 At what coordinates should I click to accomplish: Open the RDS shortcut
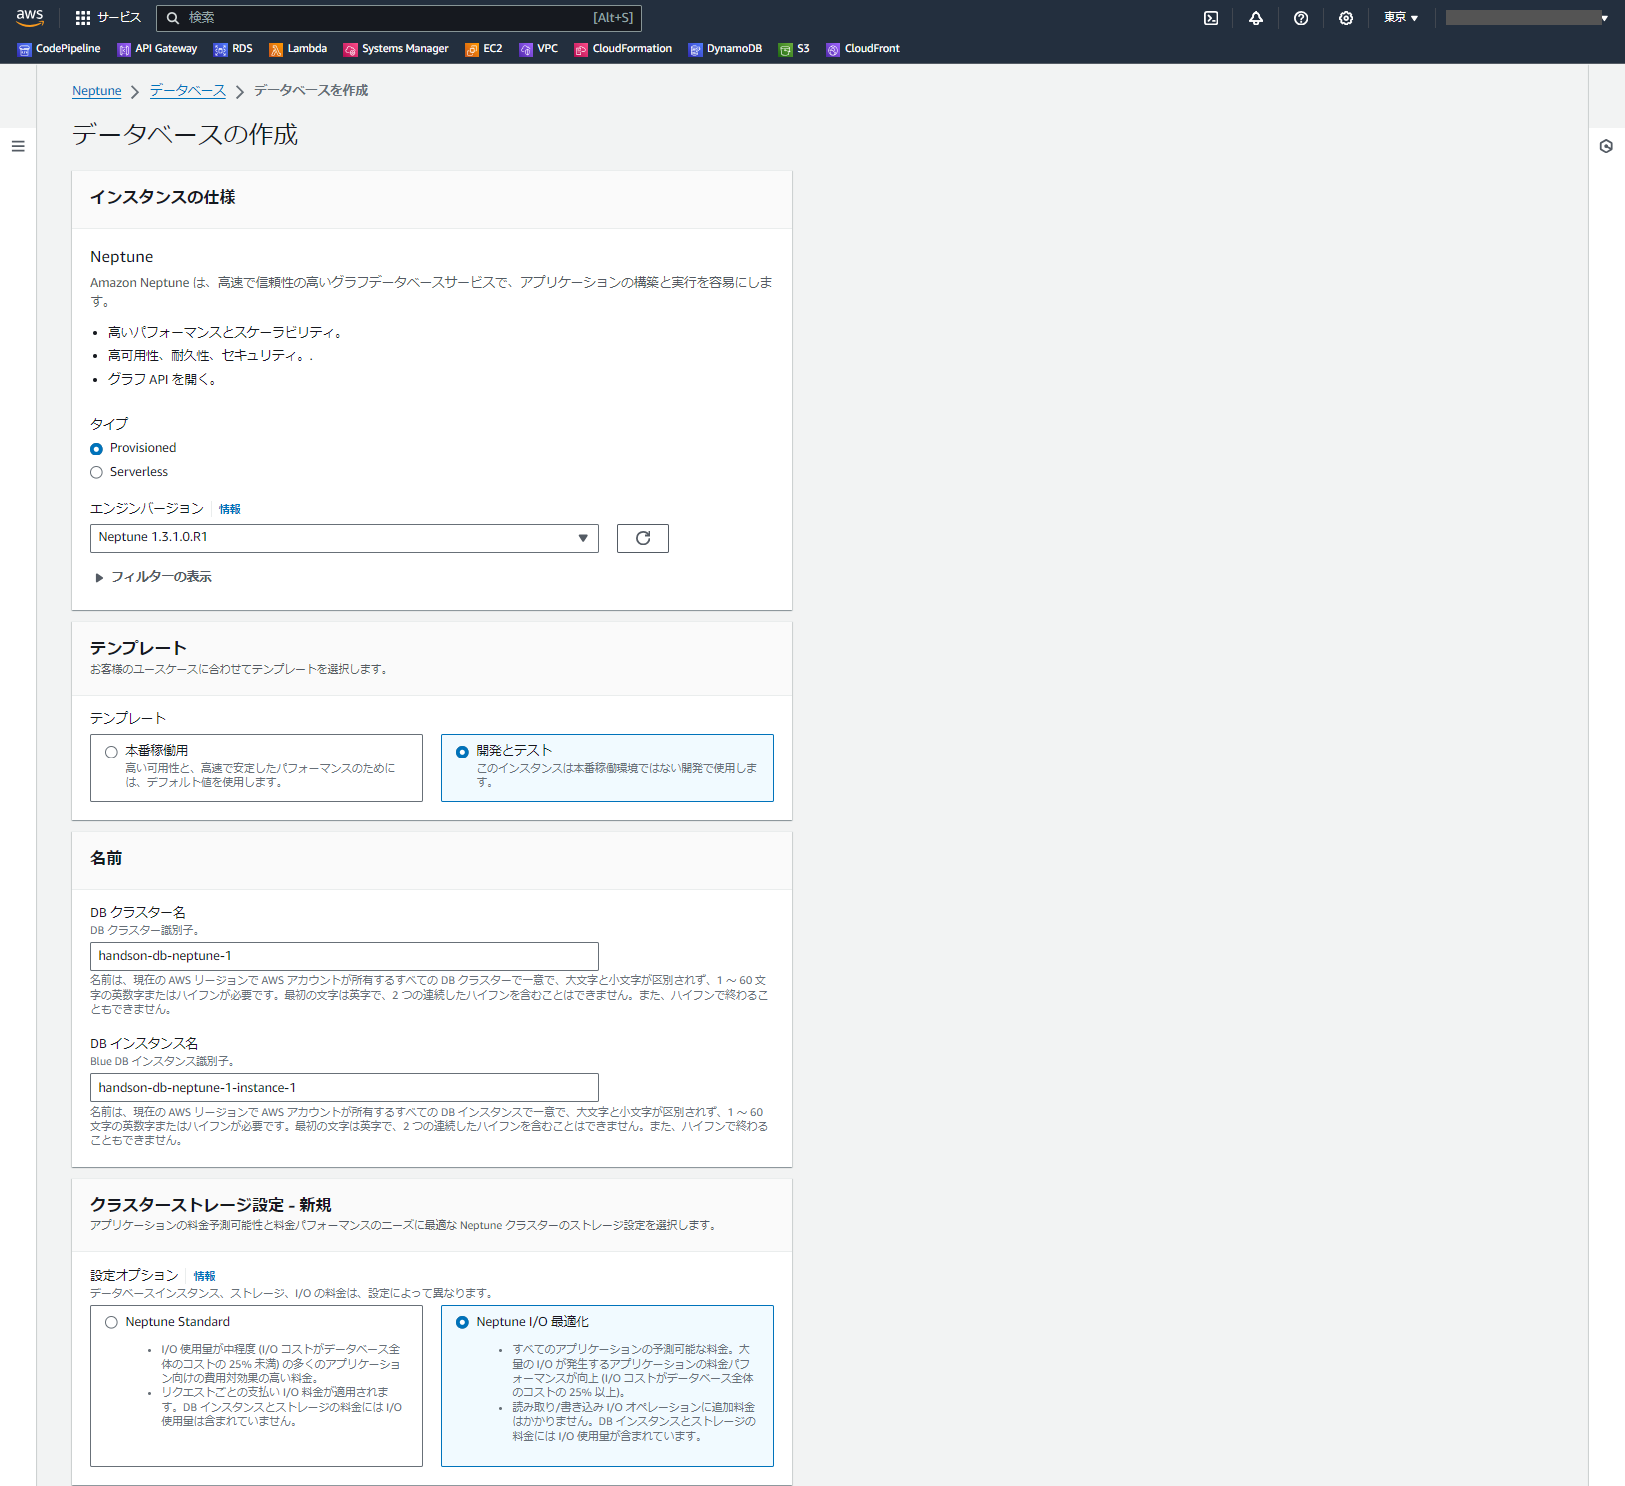pos(233,49)
